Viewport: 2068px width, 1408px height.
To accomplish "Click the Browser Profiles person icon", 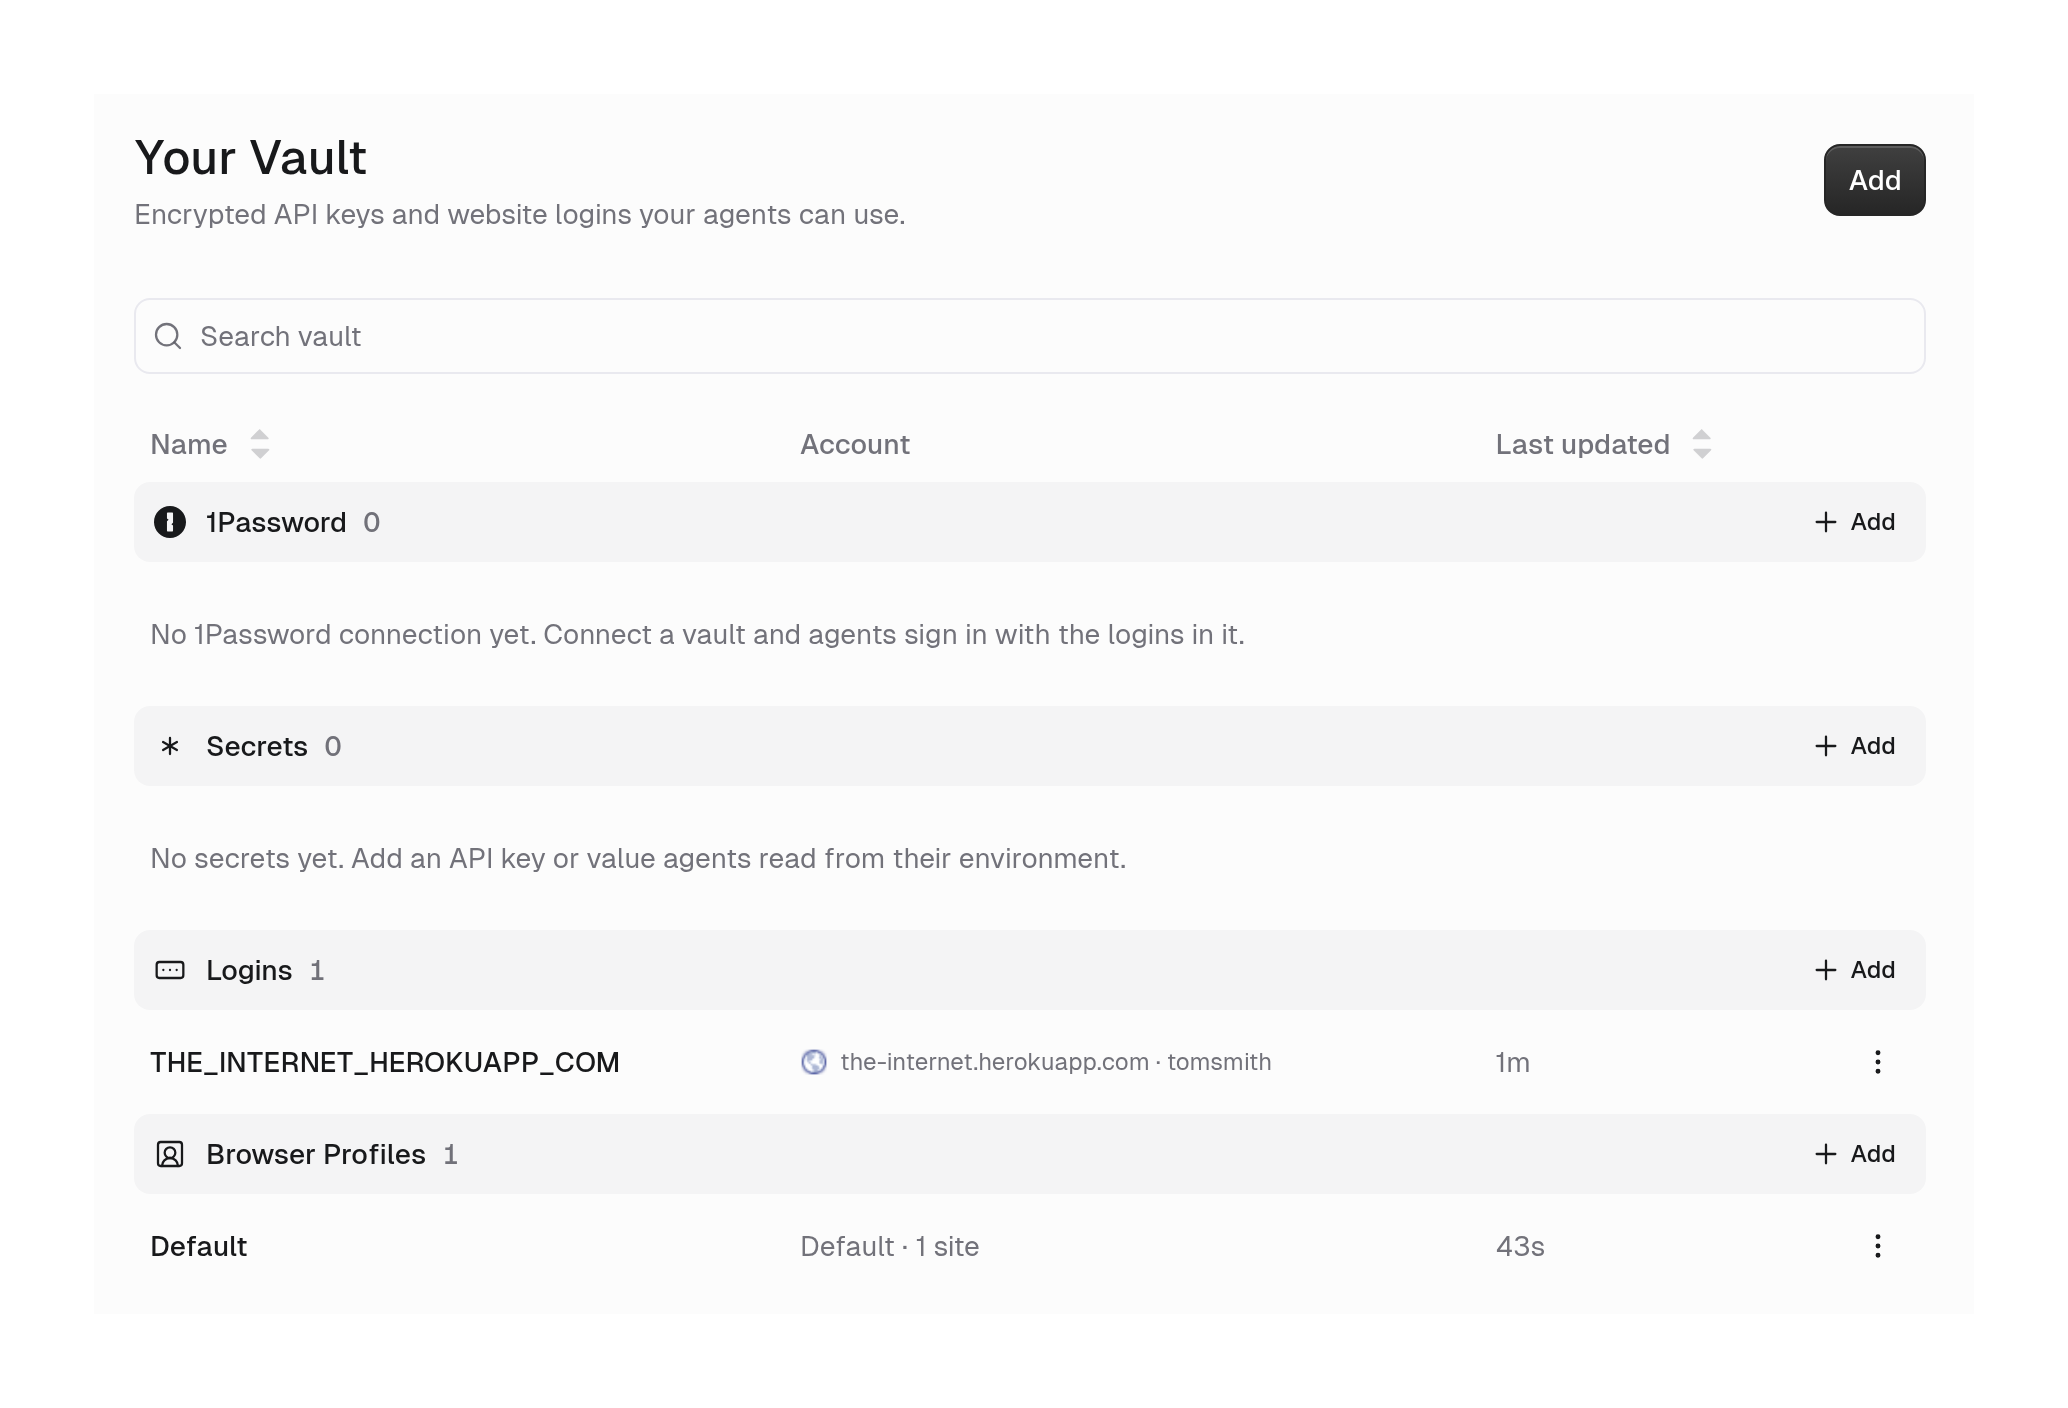I will tap(170, 1154).
